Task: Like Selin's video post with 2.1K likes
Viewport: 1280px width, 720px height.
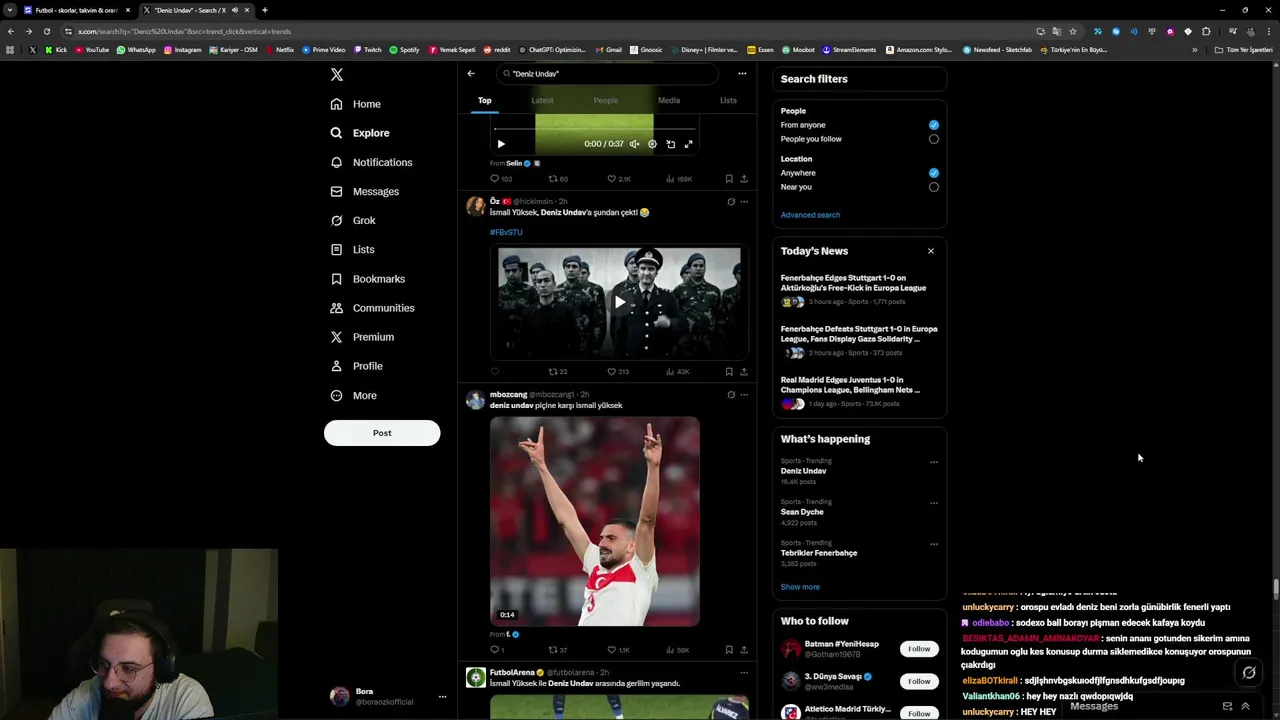Action: click(619, 179)
